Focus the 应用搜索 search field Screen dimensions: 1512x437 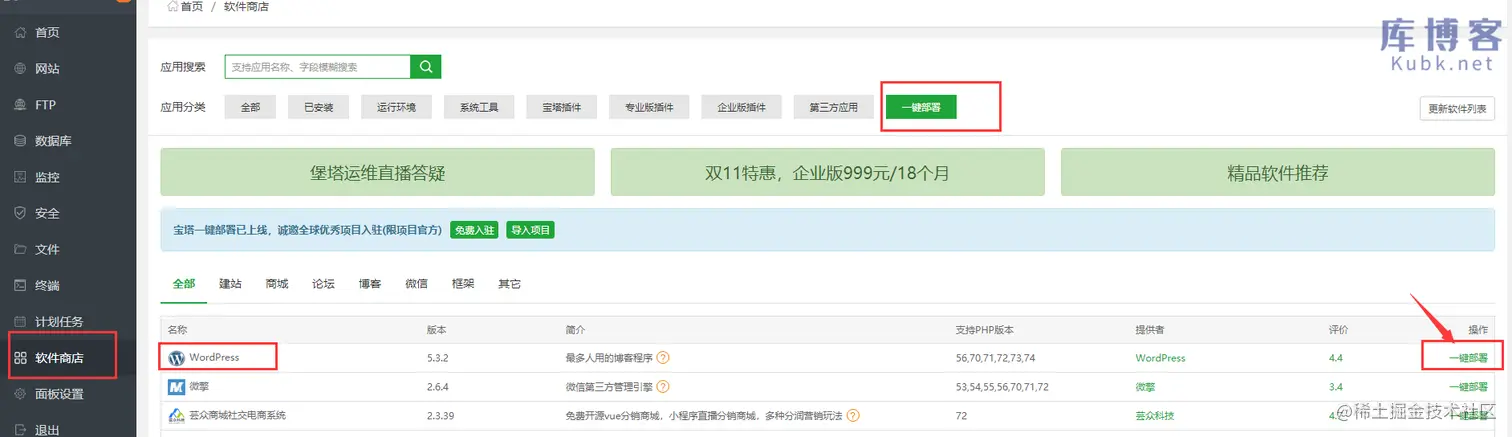tap(317, 67)
